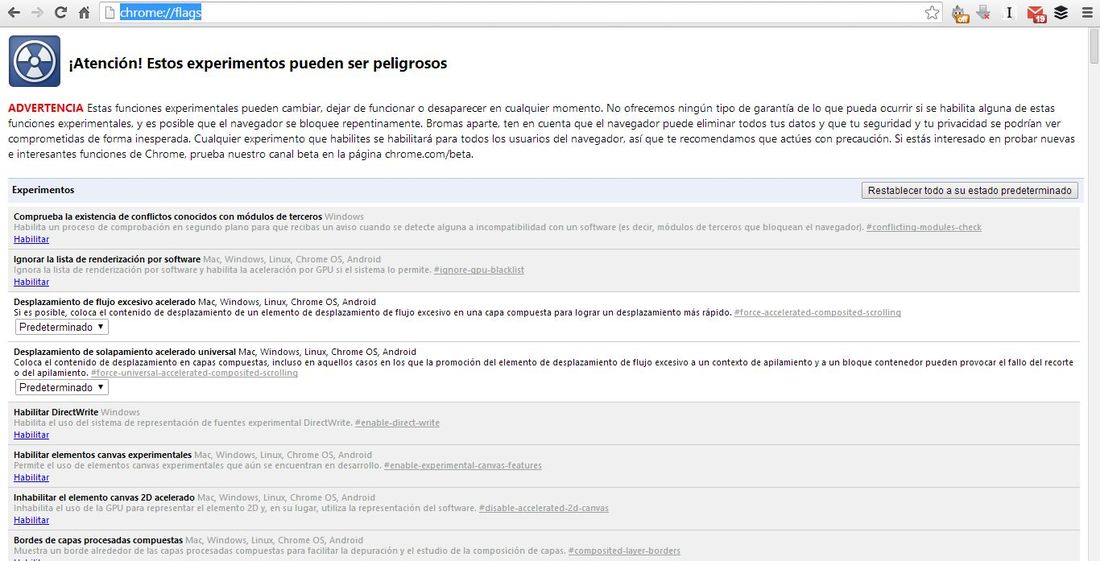
Task: Bookmark this page with the star icon
Action: (932, 13)
